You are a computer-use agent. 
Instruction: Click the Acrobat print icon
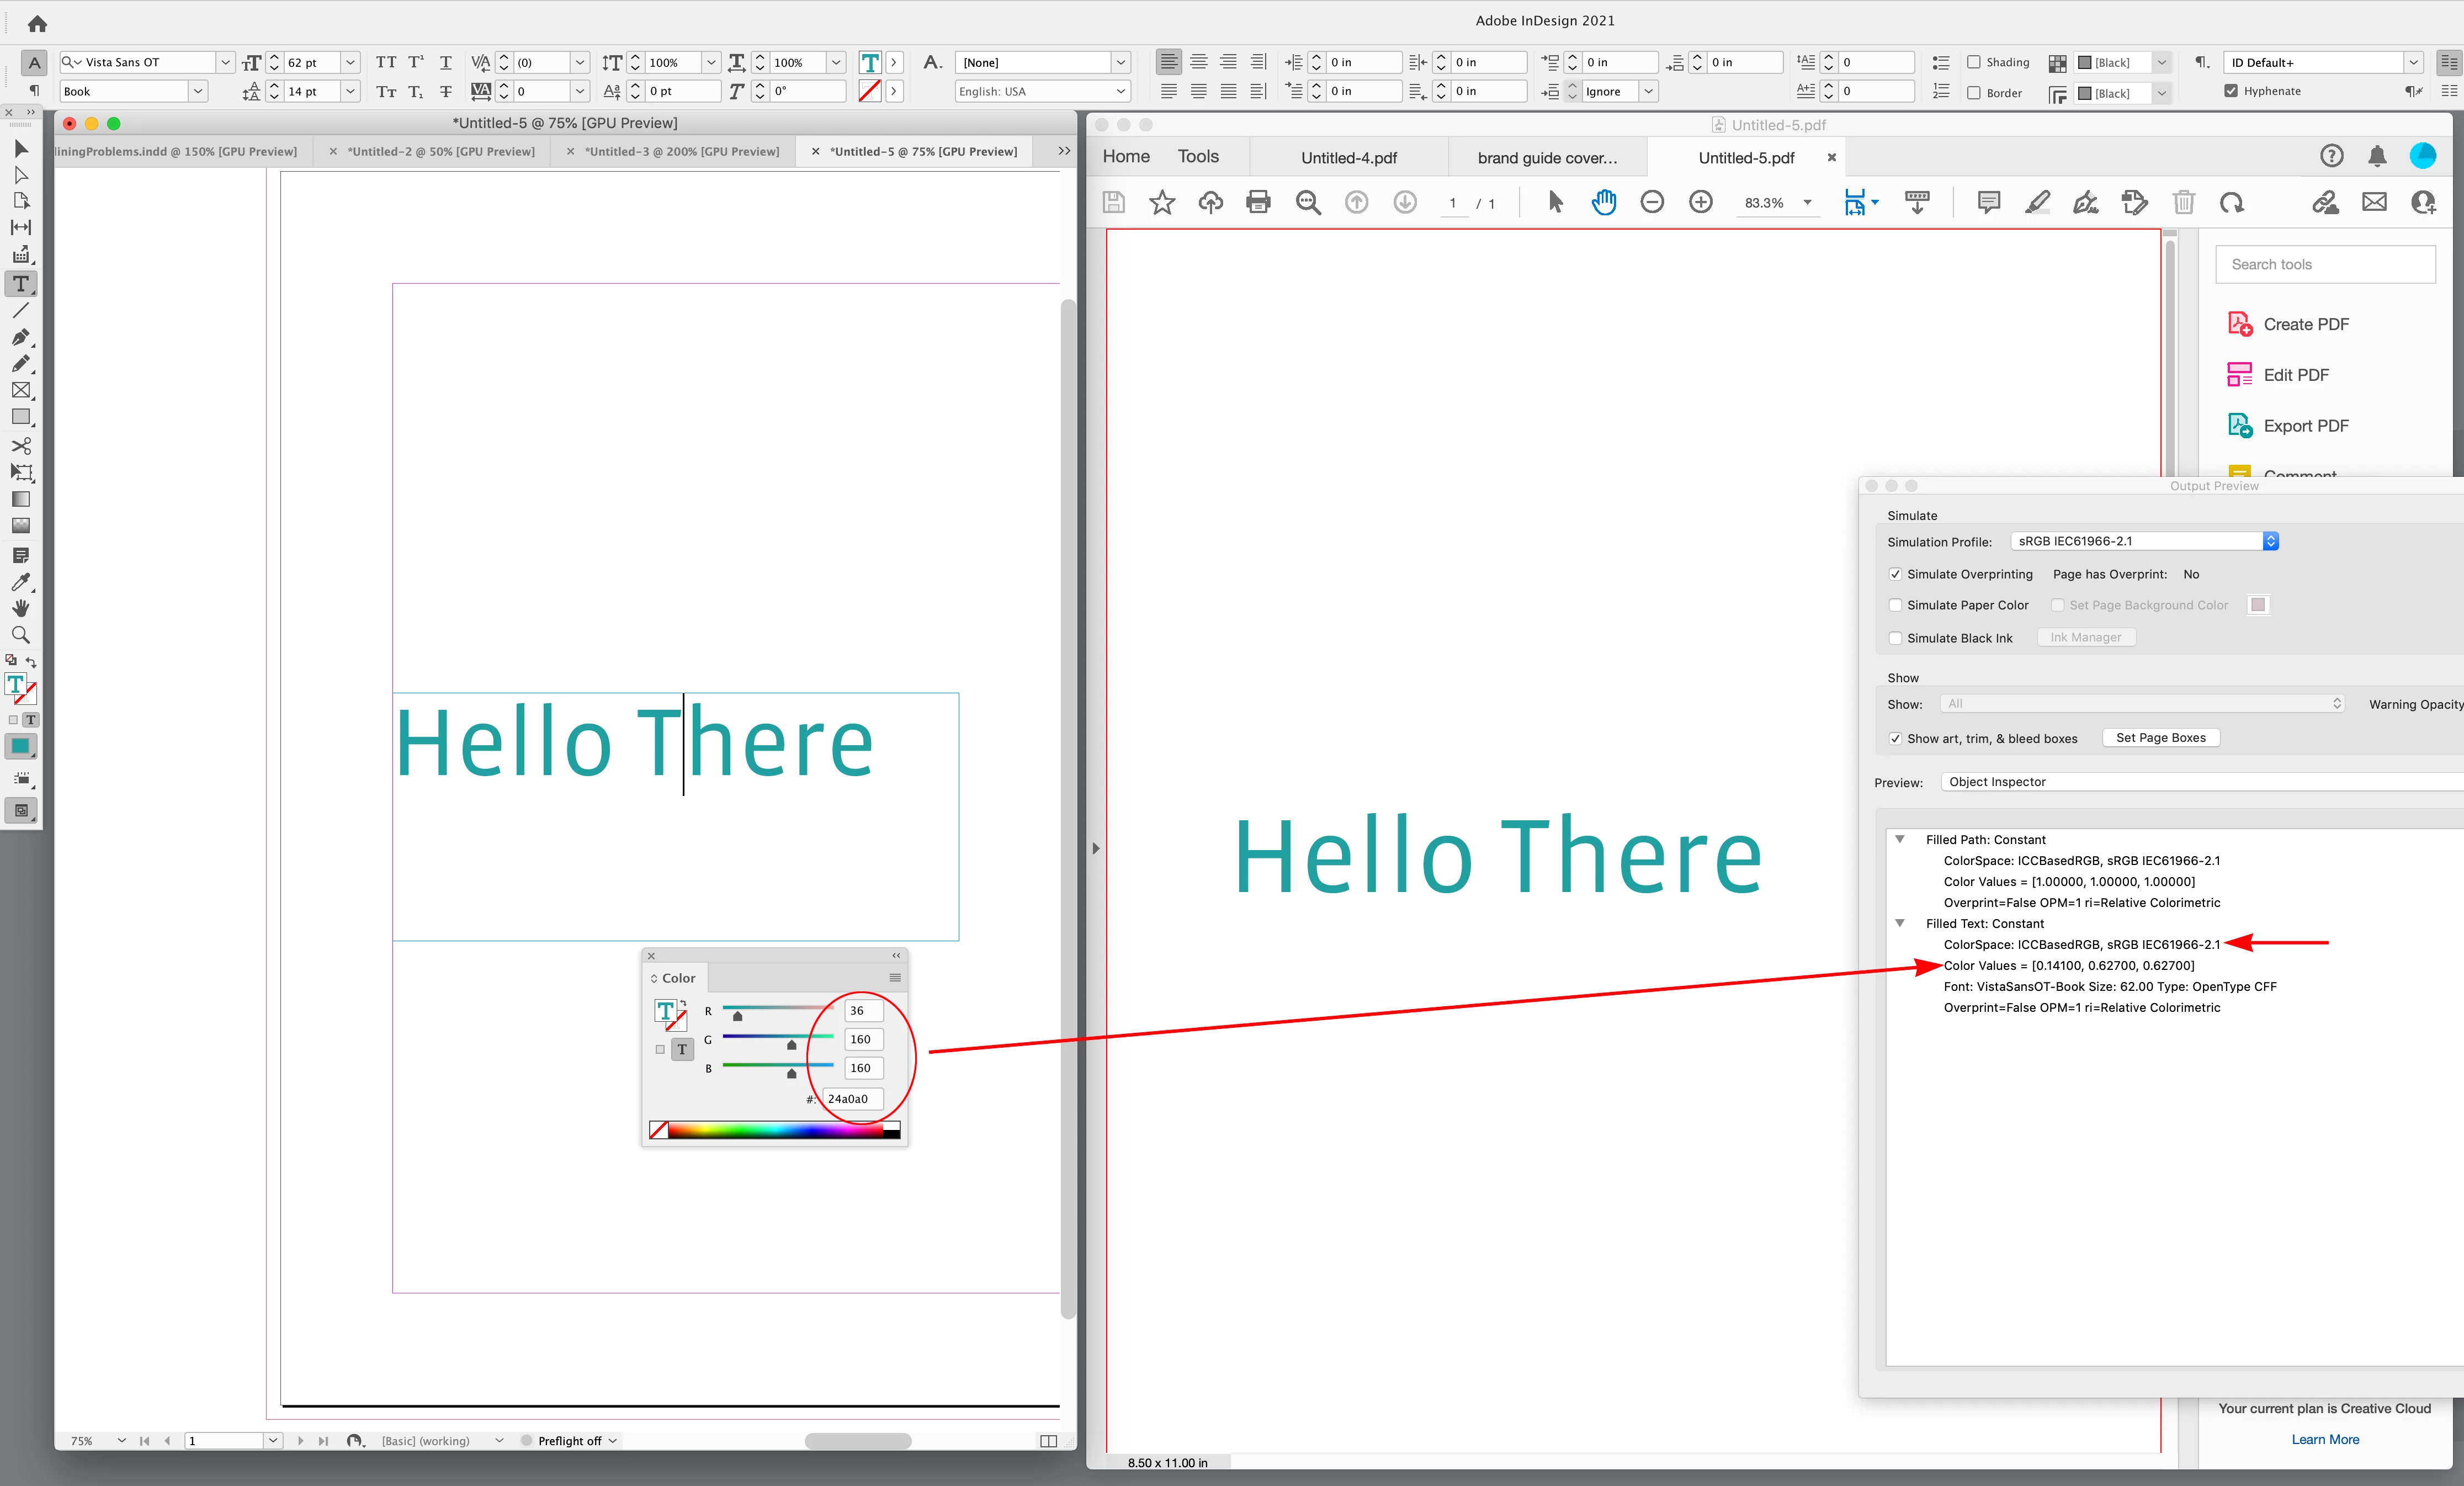(x=1258, y=203)
